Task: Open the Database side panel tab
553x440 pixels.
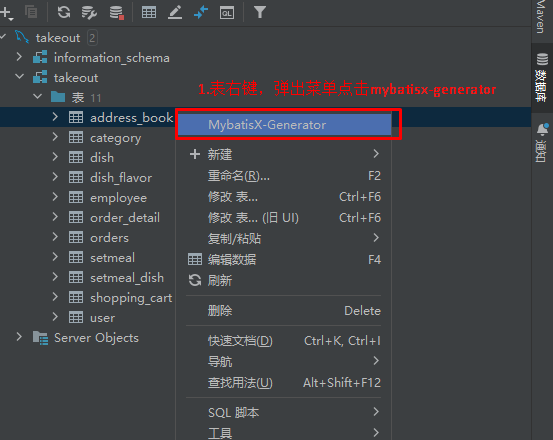Action: tap(542, 78)
